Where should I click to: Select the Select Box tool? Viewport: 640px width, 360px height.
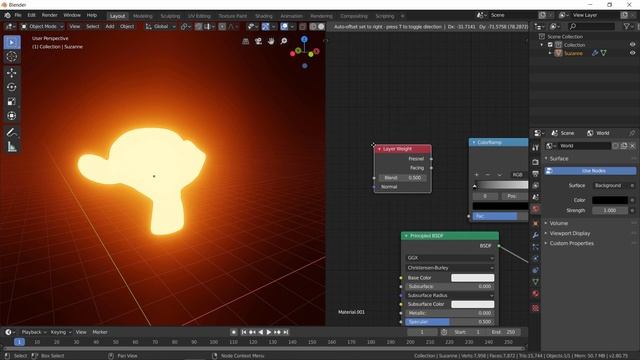point(12,42)
